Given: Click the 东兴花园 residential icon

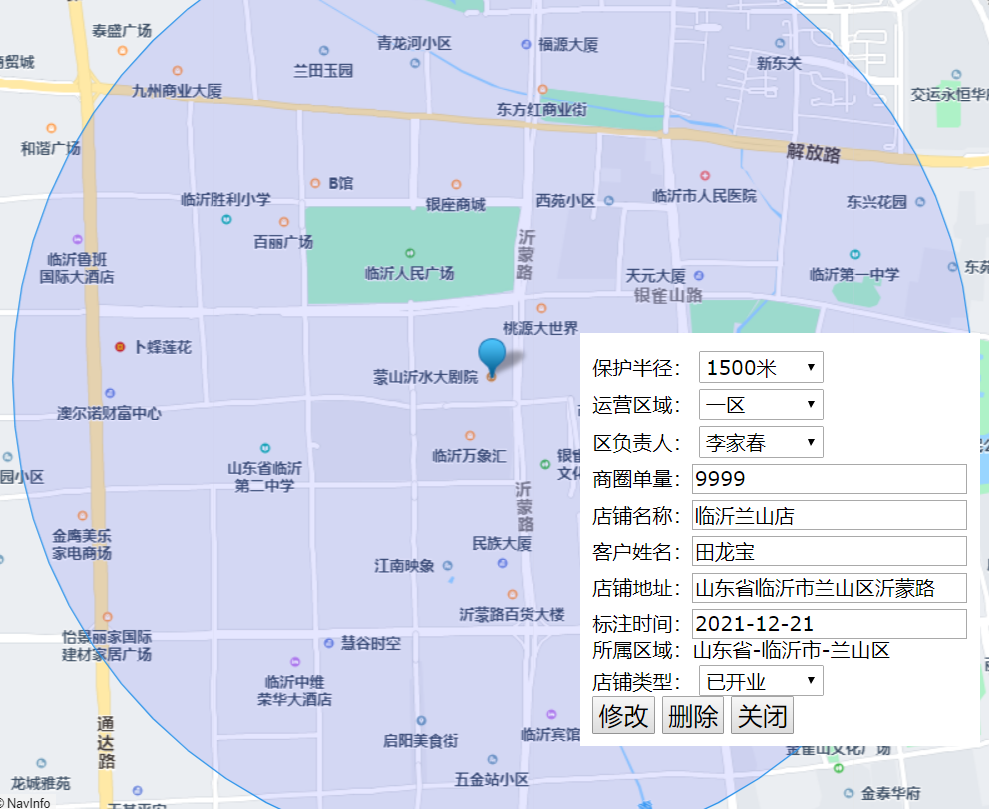Looking at the screenshot, I should pos(920,202).
